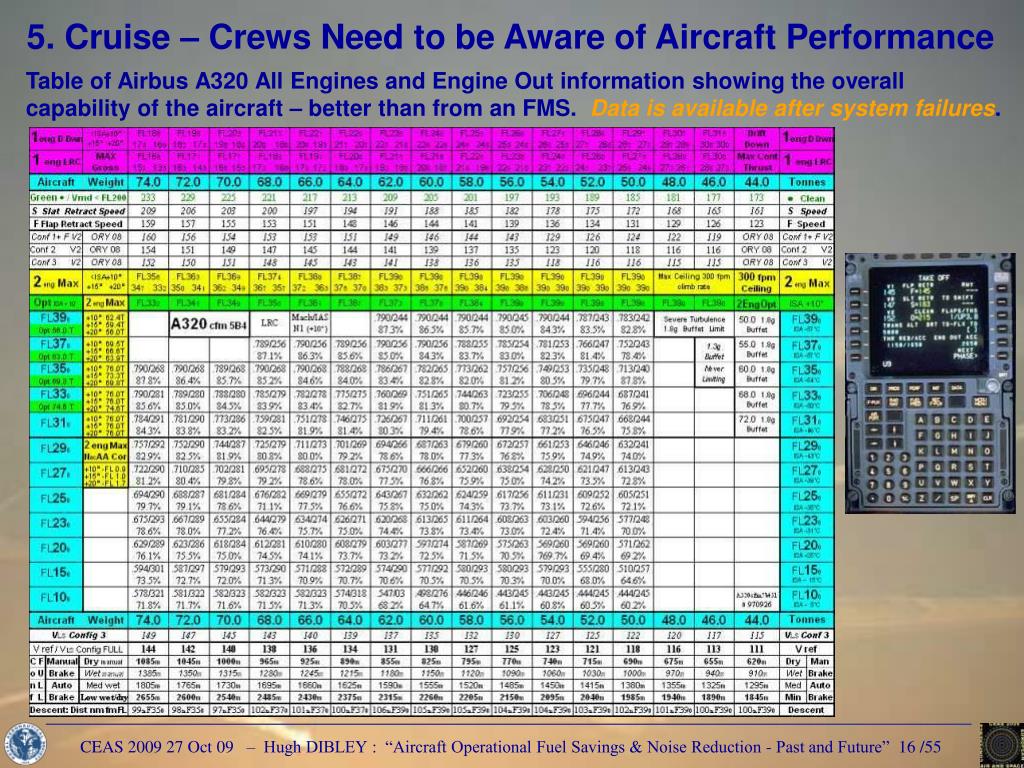
Task: Click the '72.0 1.8g Buffet' cell
Action: [757, 424]
